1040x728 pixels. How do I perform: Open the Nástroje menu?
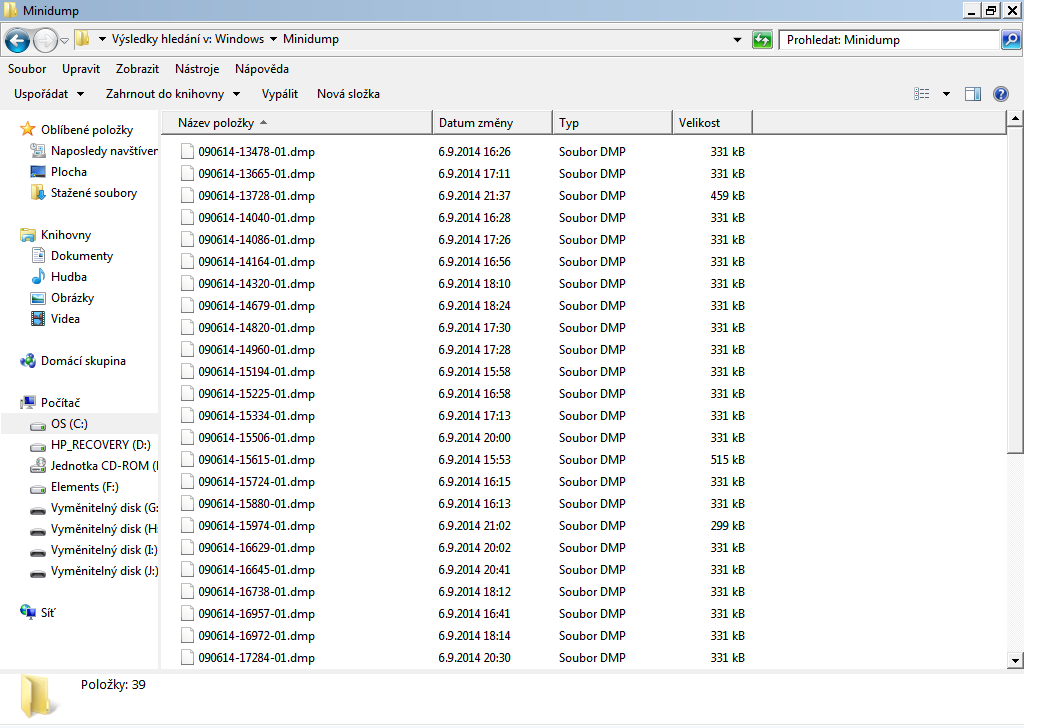197,69
